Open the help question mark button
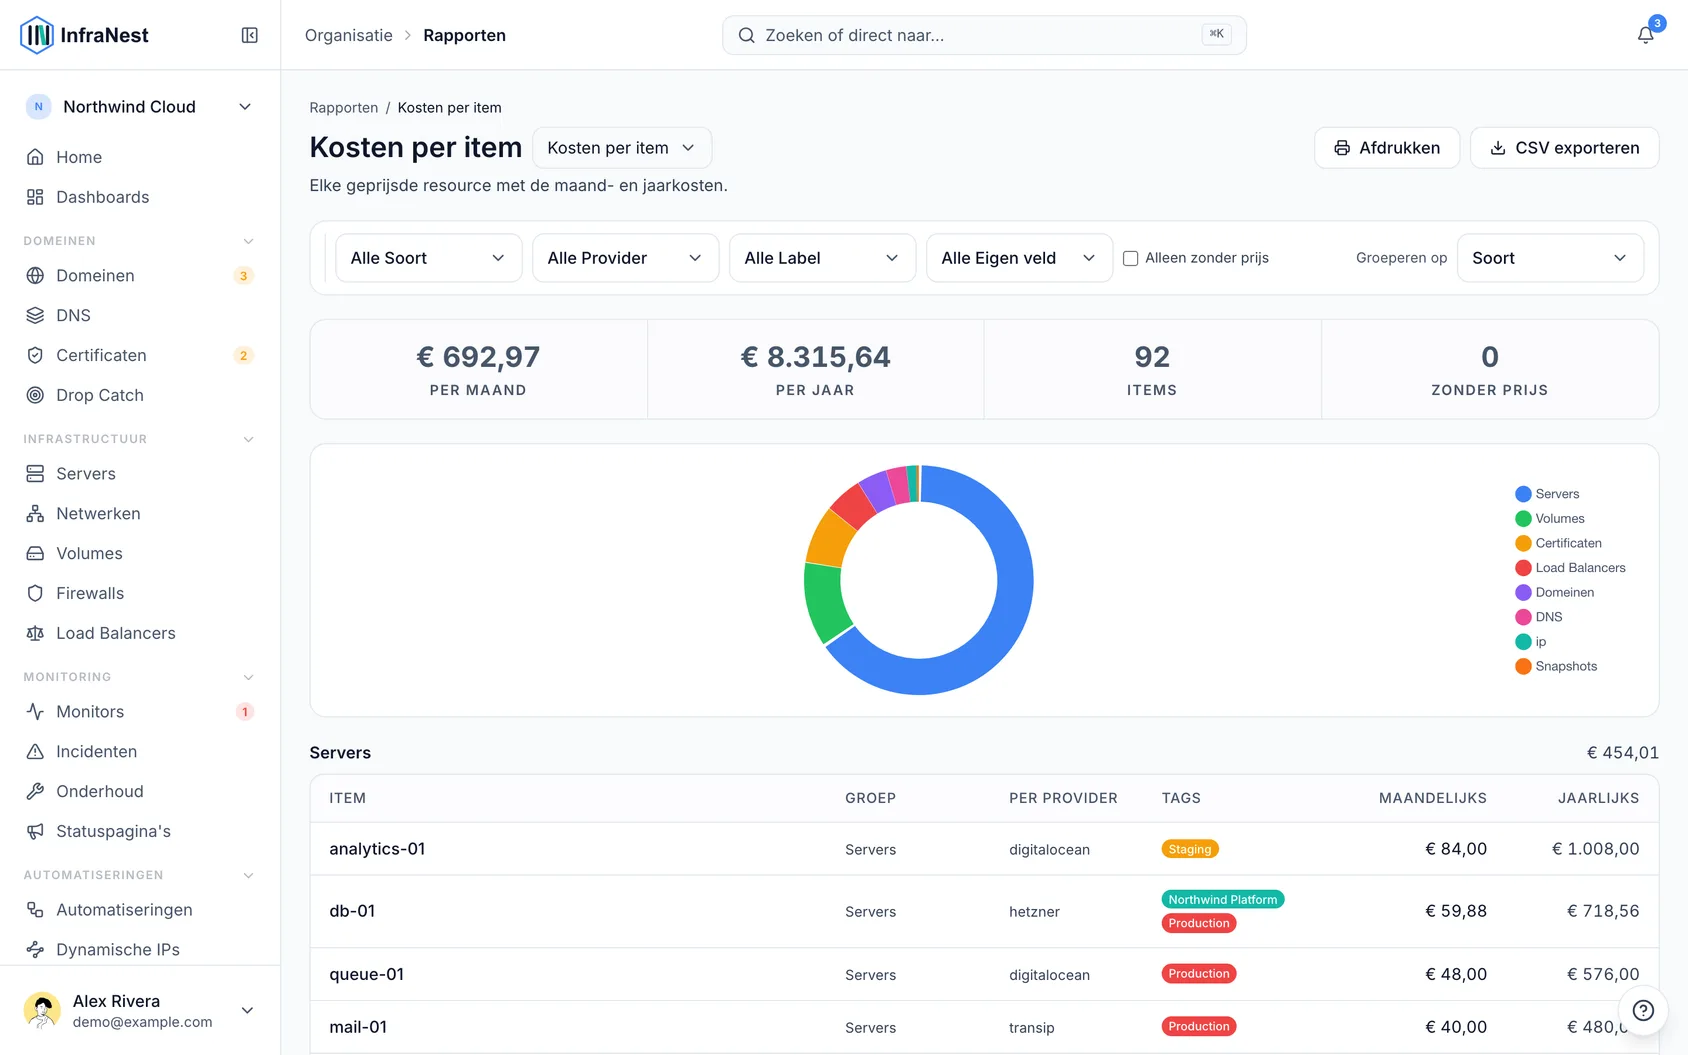The width and height of the screenshot is (1688, 1055). (1643, 1010)
